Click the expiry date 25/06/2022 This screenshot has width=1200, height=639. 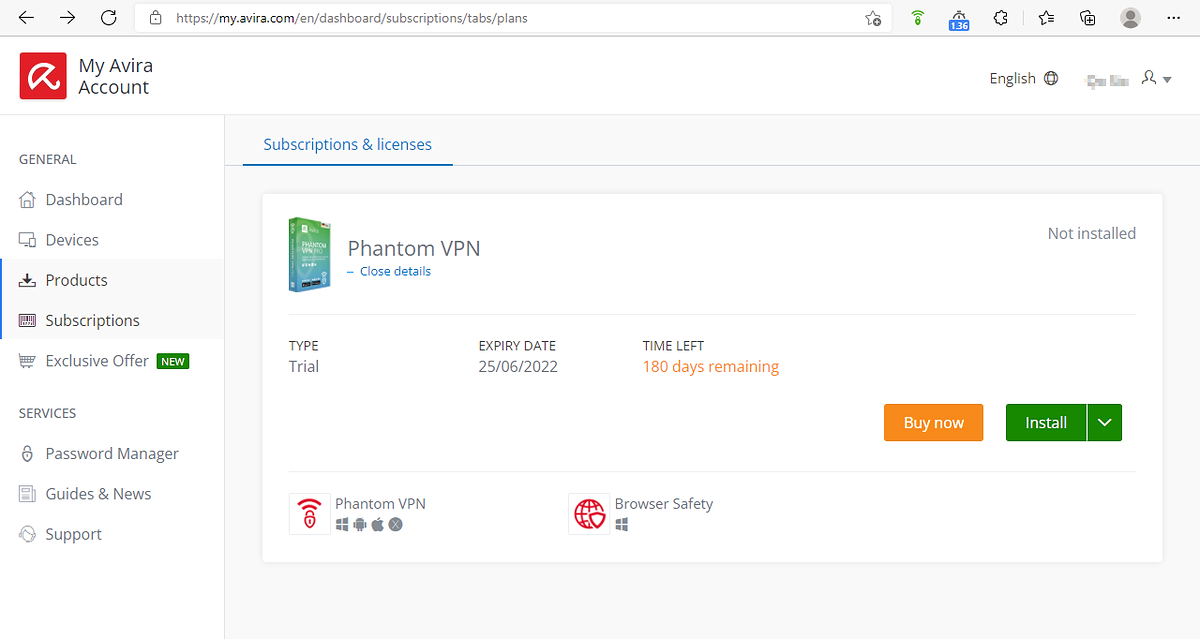[518, 367]
